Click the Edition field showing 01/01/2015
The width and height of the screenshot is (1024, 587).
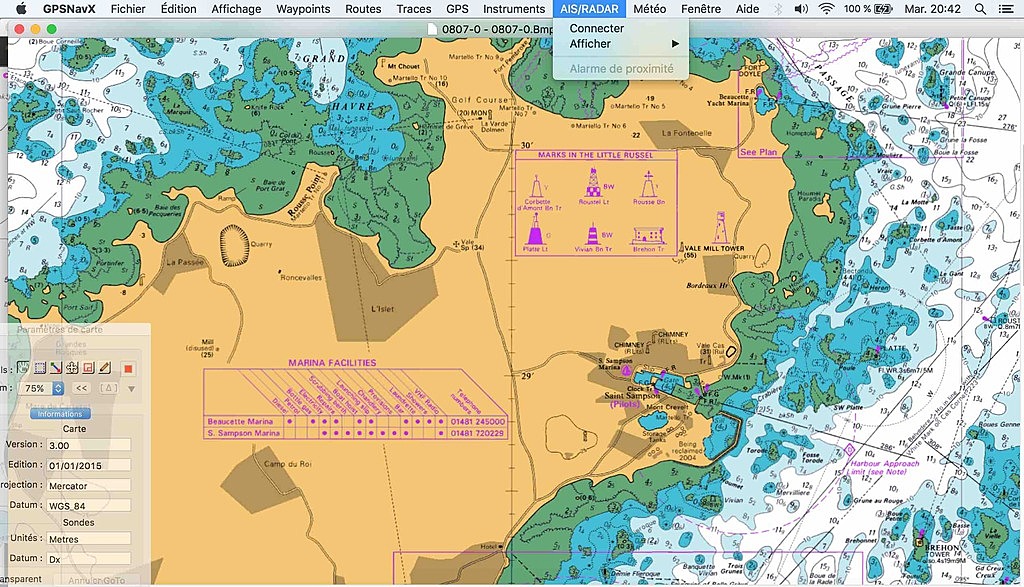pos(88,466)
